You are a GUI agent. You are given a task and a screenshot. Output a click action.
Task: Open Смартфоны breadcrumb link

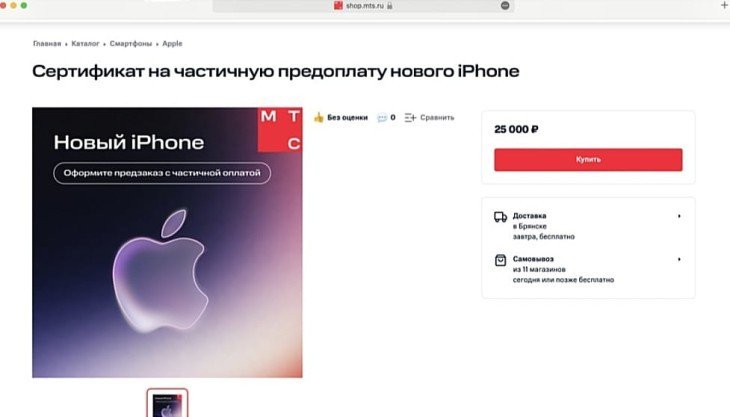pos(131,43)
